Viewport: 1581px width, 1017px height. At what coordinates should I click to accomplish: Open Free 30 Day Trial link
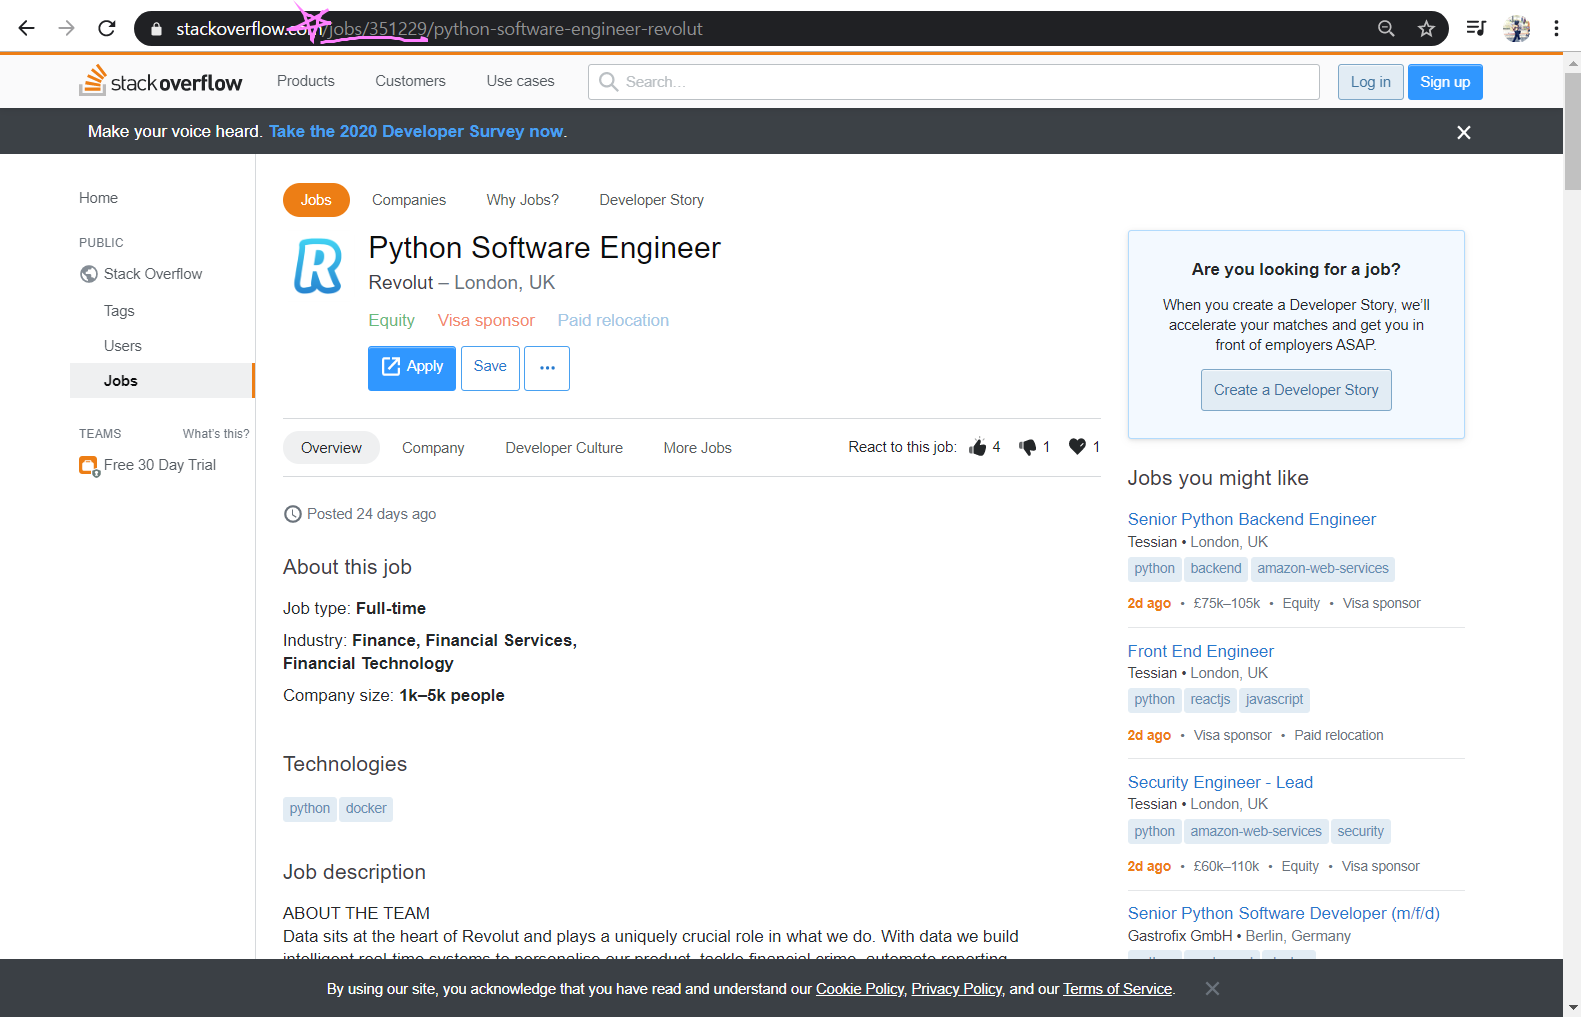click(x=160, y=465)
